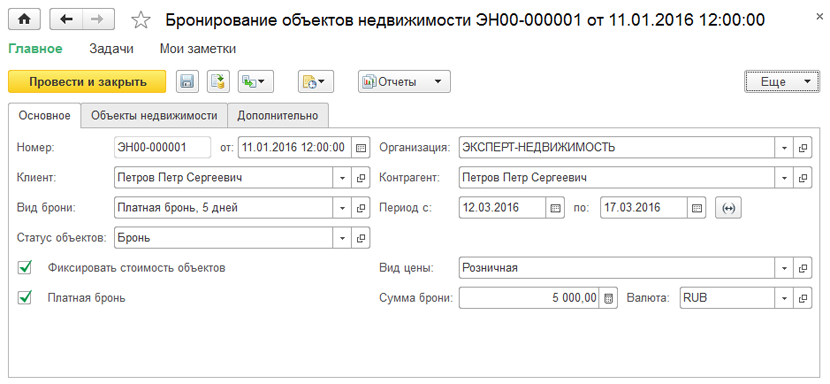Expand the Валюта RUB dropdown
The height and width of the screenshot is (384, 830).
[784, 298]
